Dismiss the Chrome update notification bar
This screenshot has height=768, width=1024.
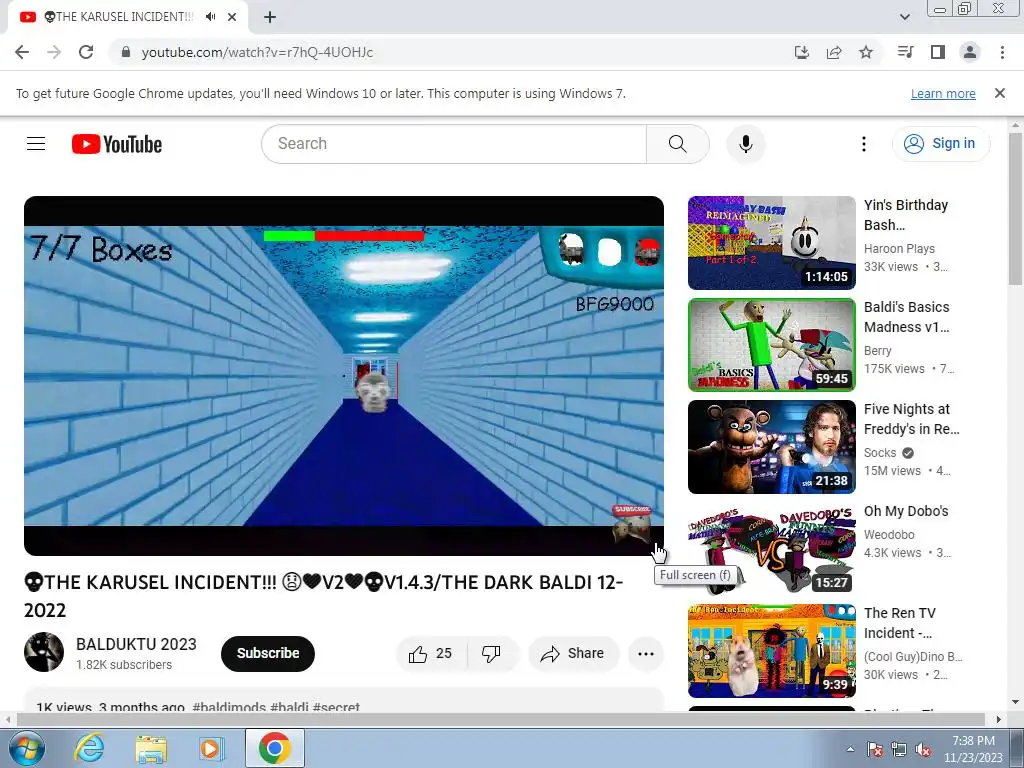coord(1000,93)
